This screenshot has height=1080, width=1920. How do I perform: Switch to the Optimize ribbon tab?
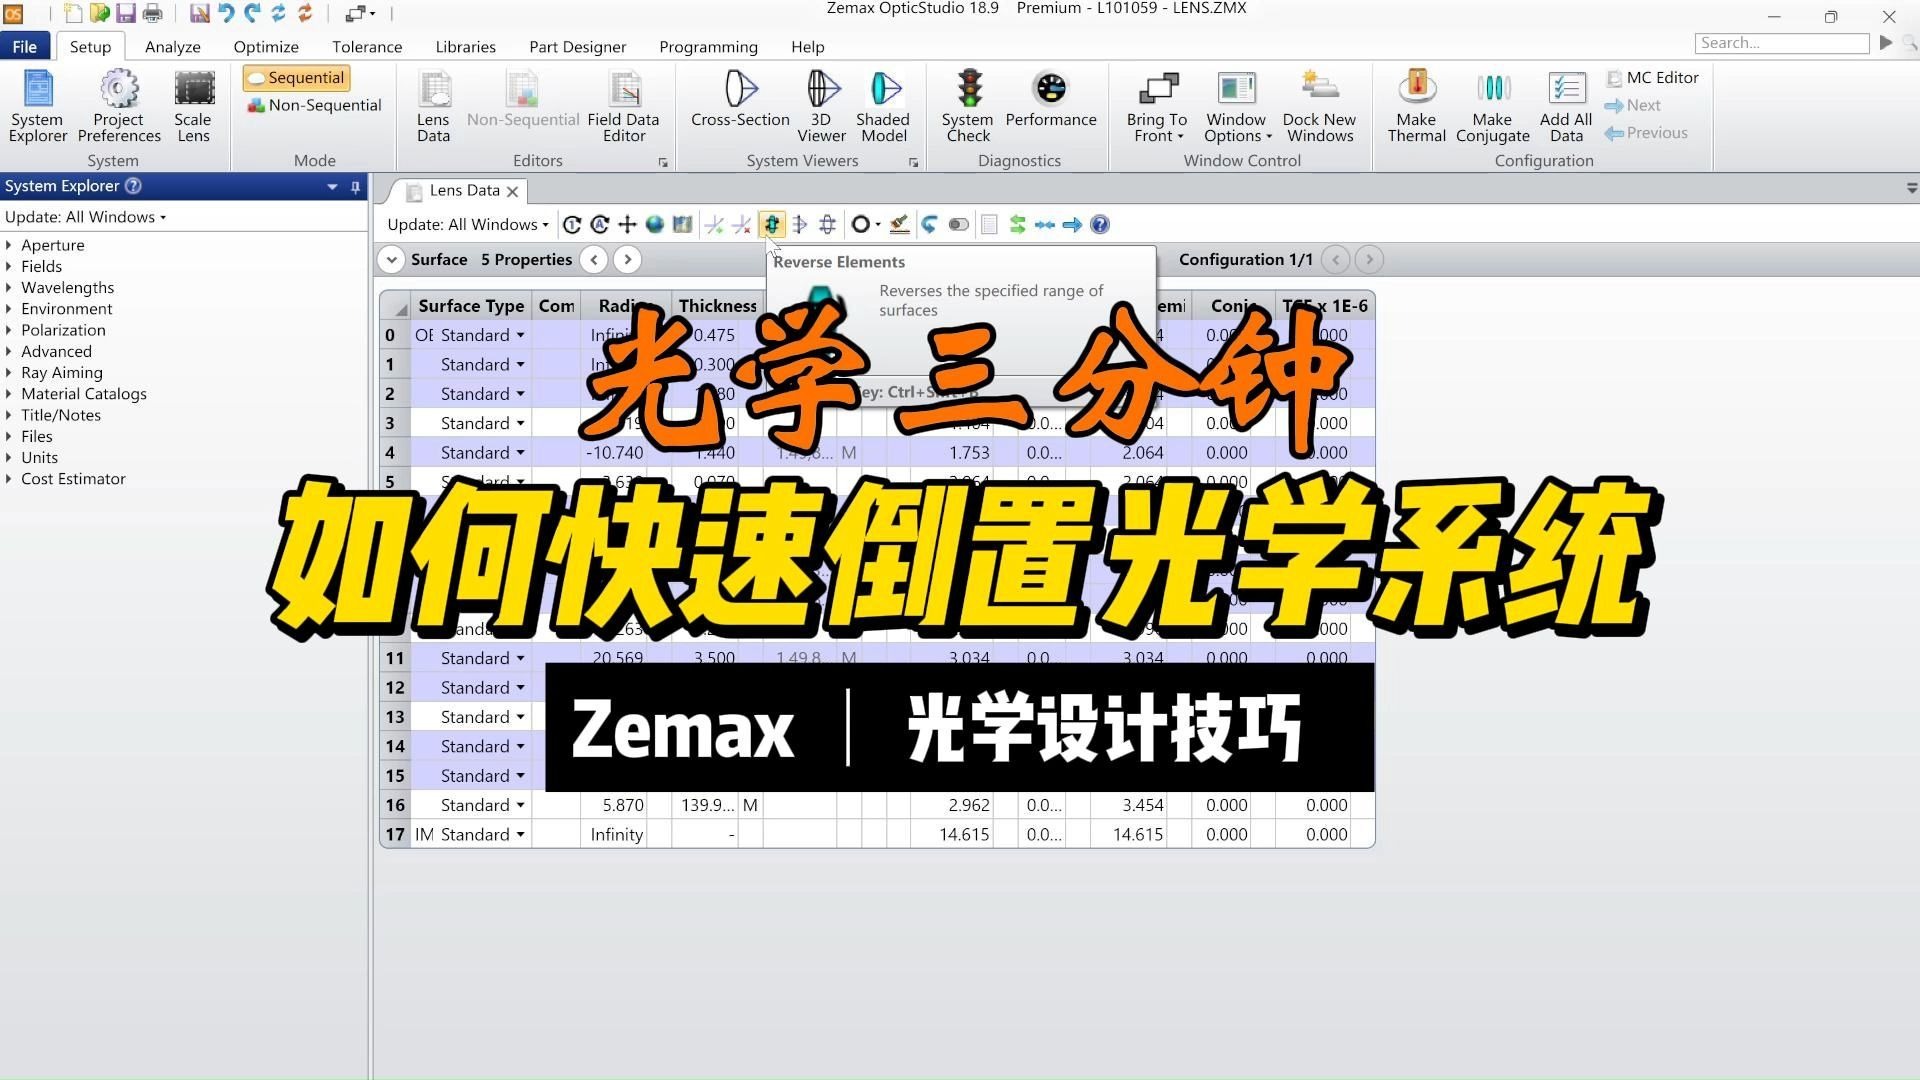tap(266, 47)
